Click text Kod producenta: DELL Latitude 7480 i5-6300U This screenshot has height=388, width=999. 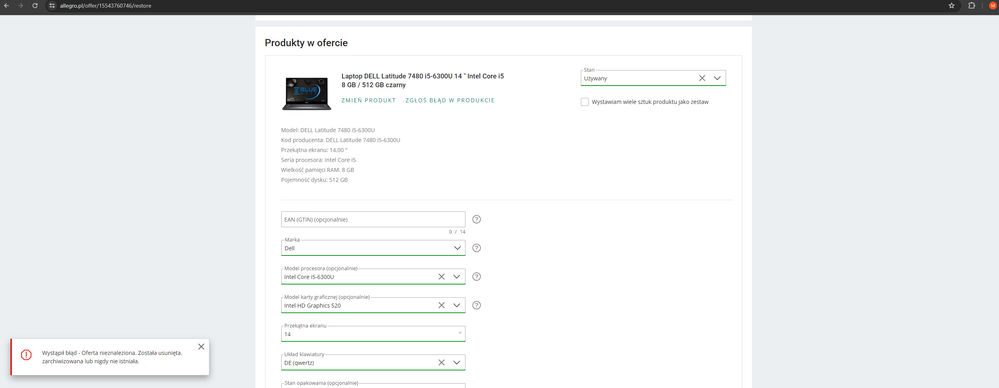[340, 140]
